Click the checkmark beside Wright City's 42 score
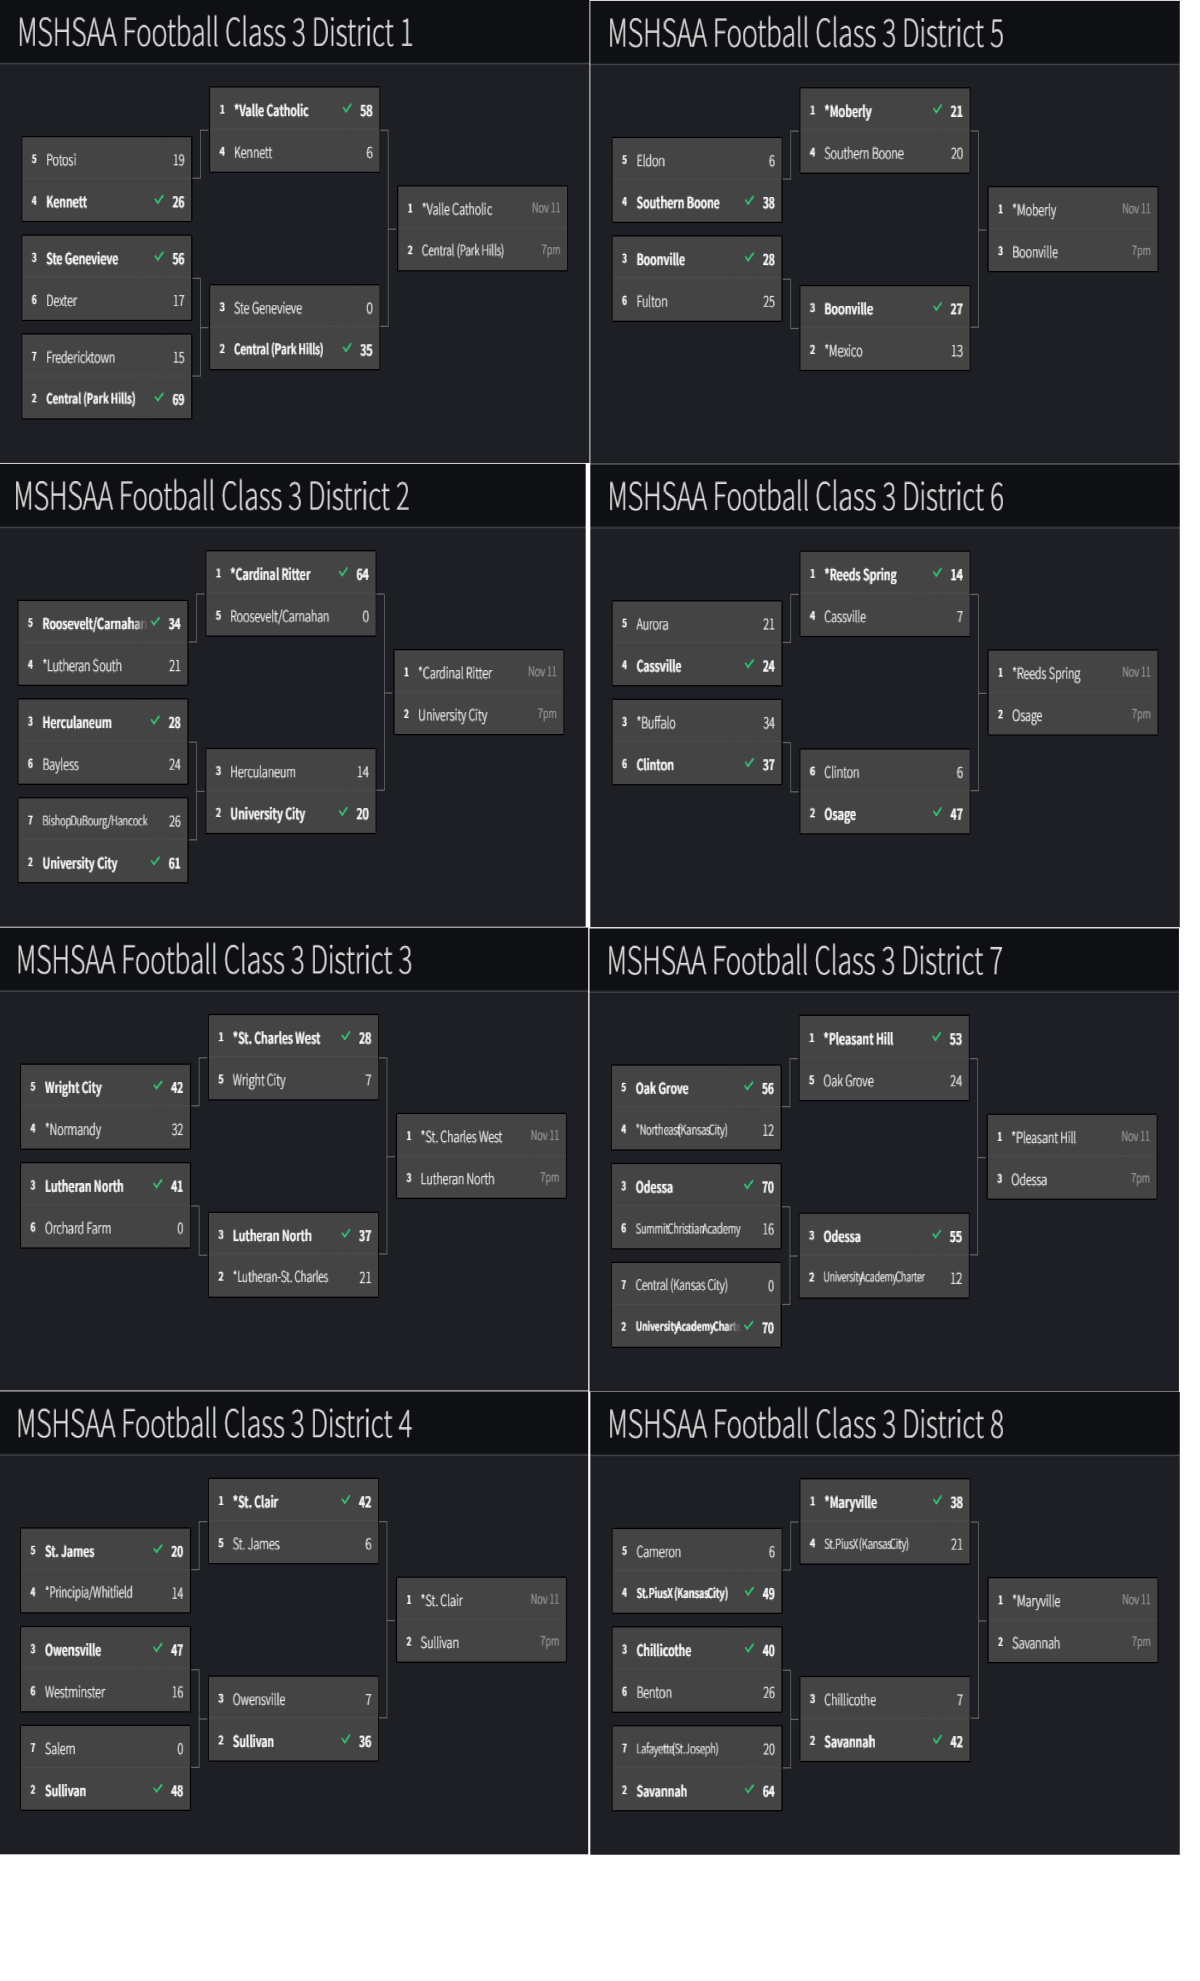 pyautogui.click(x=158, y=1086)
